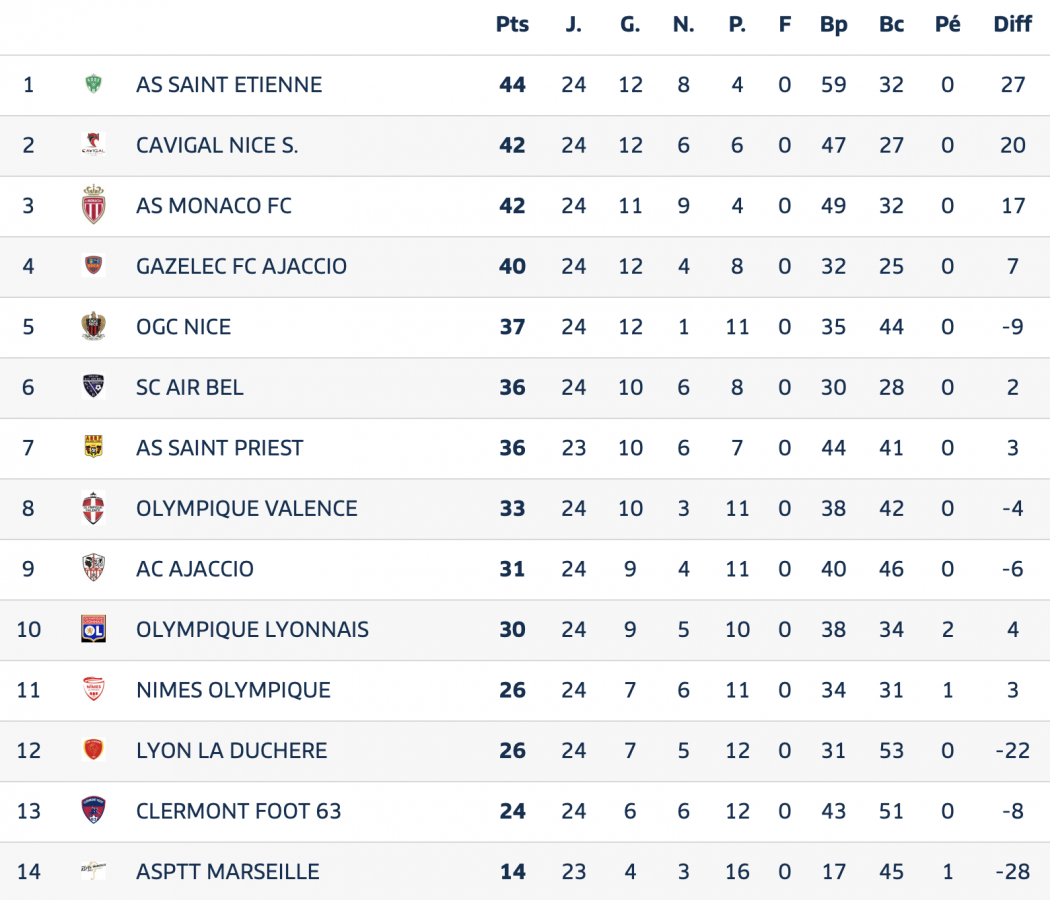Click the Gazelec FC Ajaccio badge
Screen dimensions: 1050x900
click(93, 266)
